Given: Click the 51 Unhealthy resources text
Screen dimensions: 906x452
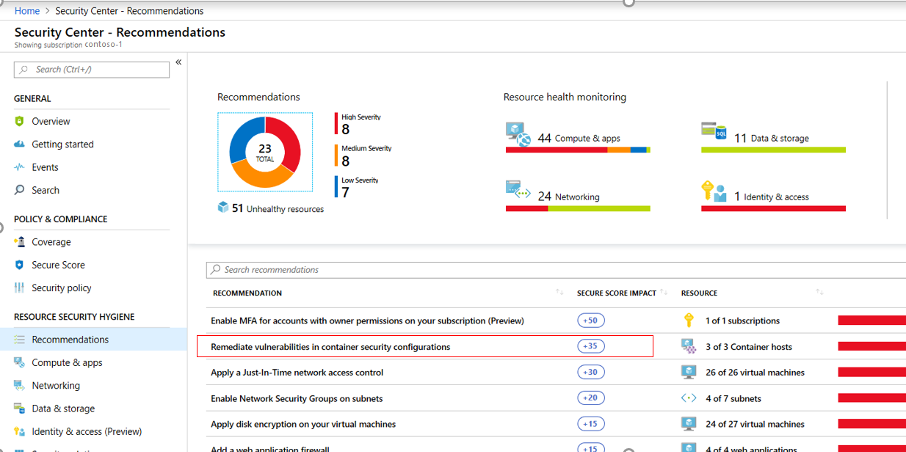Looking at the screenshot, I should click(278, 209).
